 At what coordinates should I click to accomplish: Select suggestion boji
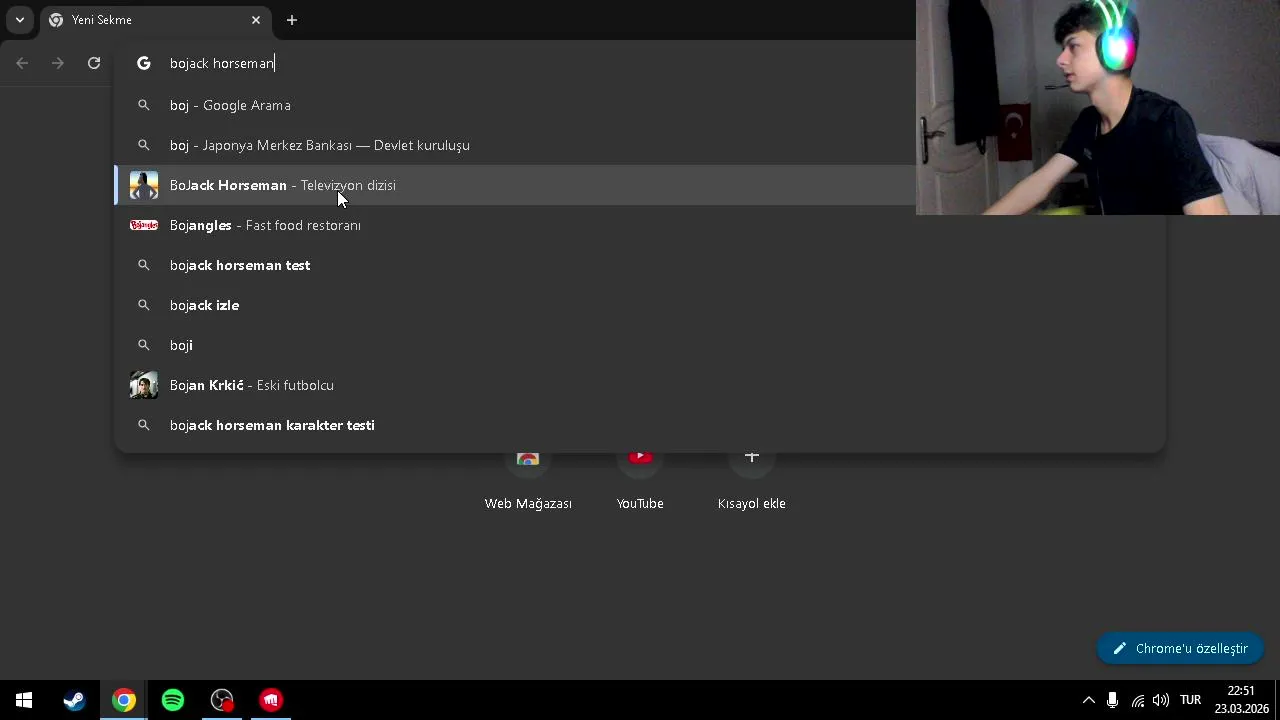[640, 345]
